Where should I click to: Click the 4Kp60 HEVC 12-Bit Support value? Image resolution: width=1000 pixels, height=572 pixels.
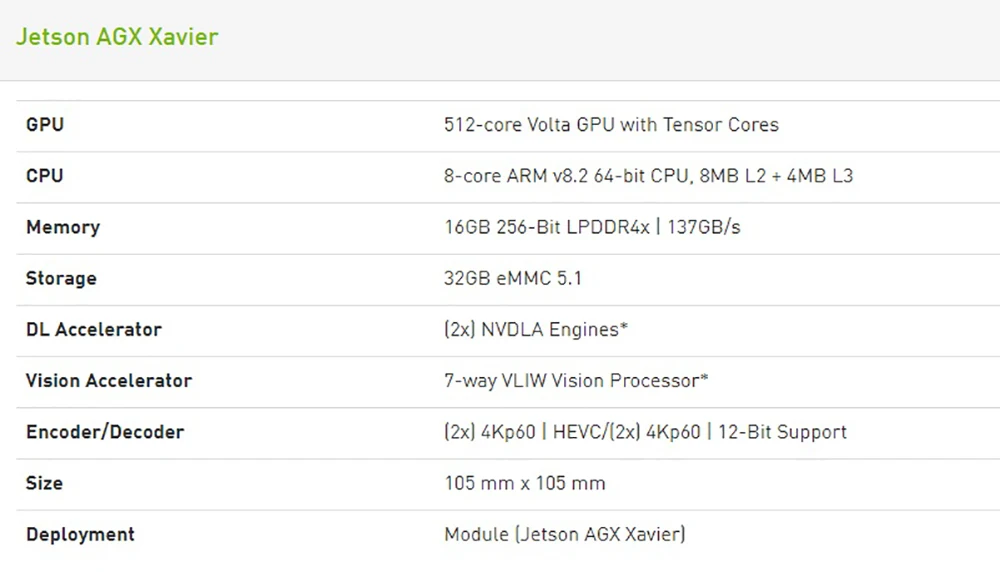(645, 432)
